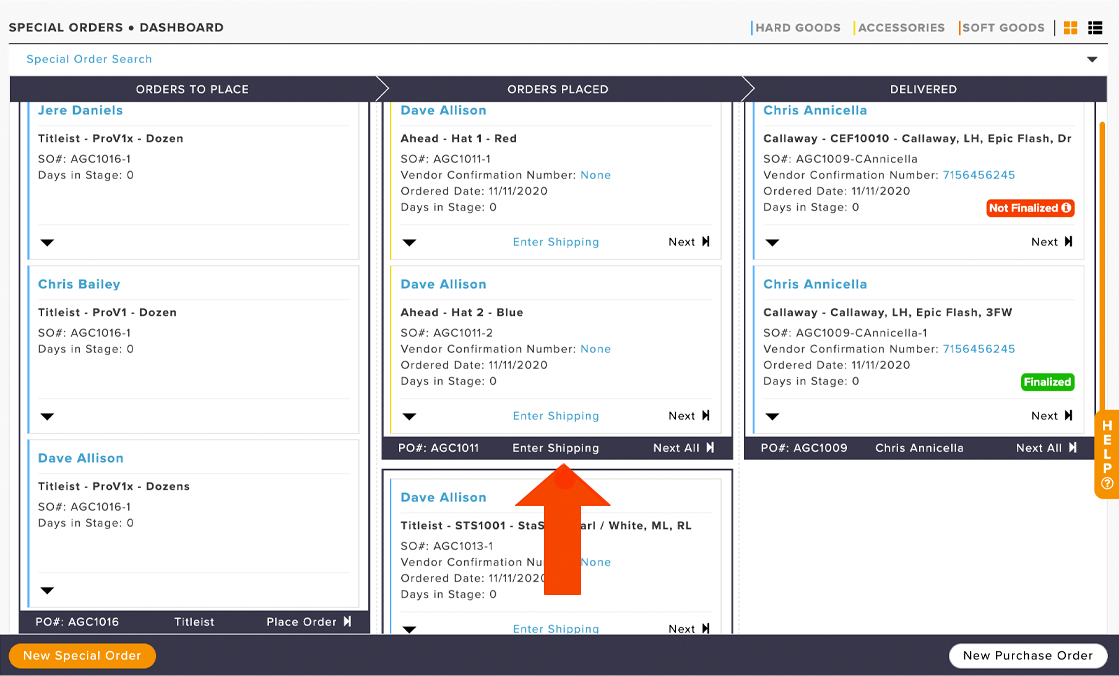Switch to grid view layout
Viewport: 1119px width, 676px height.
[1070, 28]
